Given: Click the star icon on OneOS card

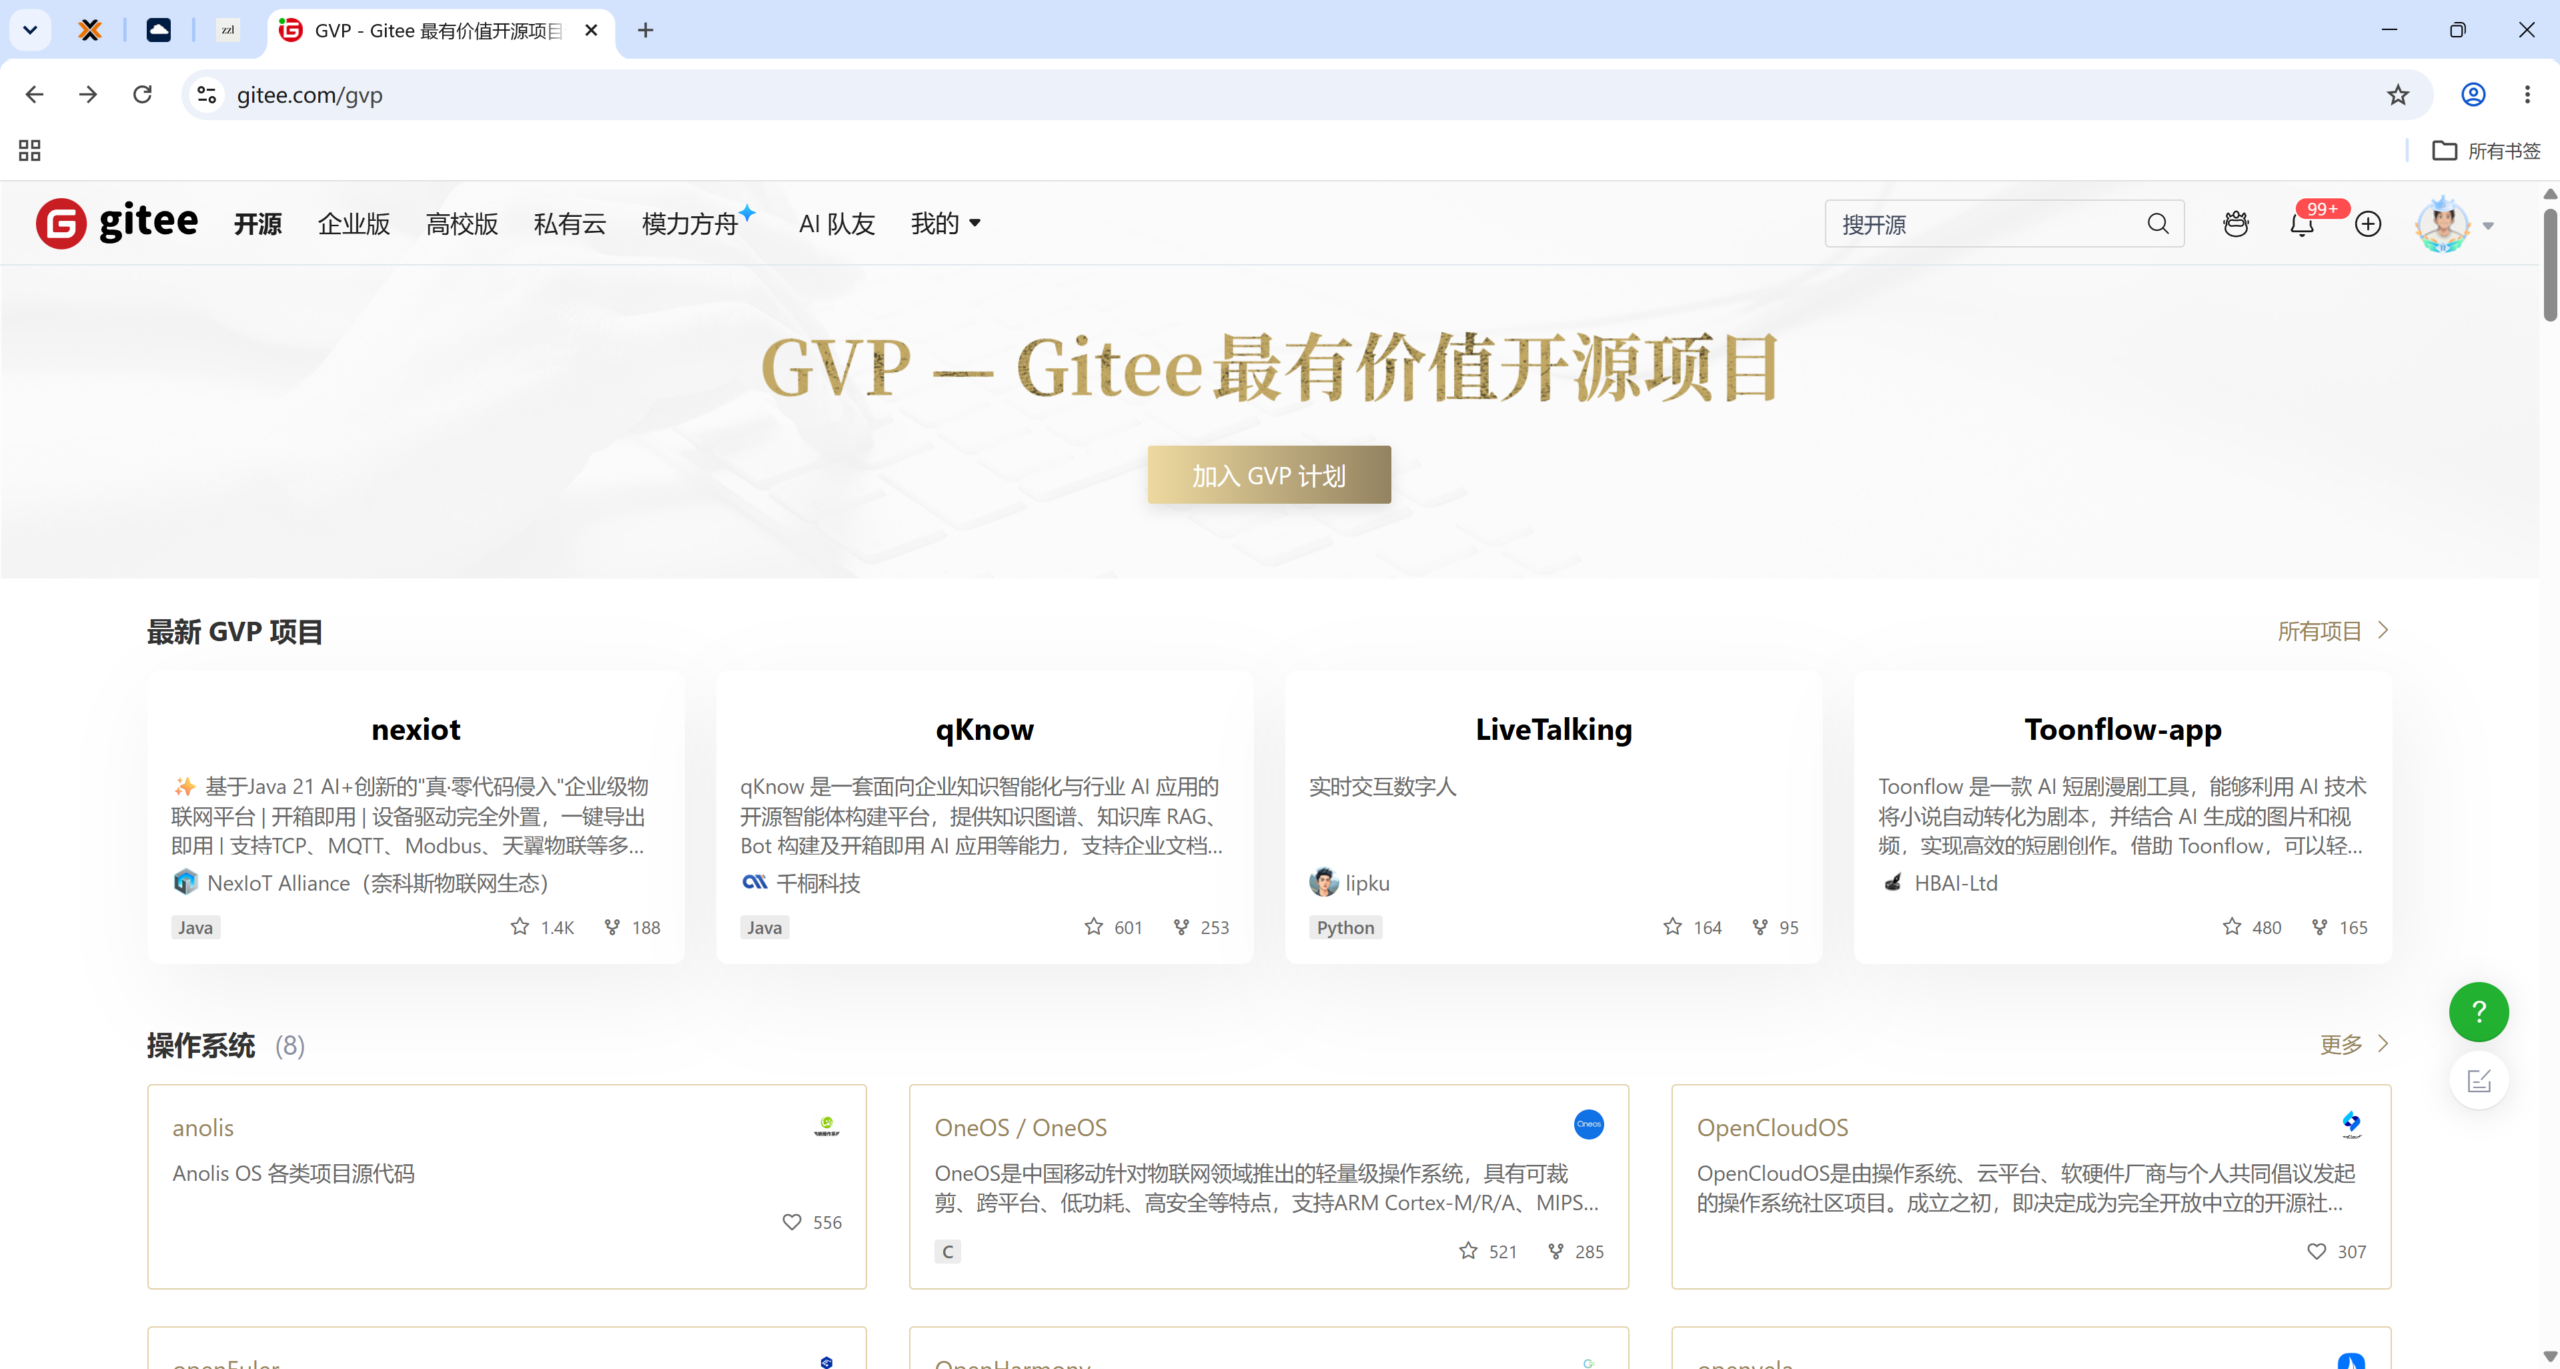Looking at the screenshot, I should tap(1468, 1251).
